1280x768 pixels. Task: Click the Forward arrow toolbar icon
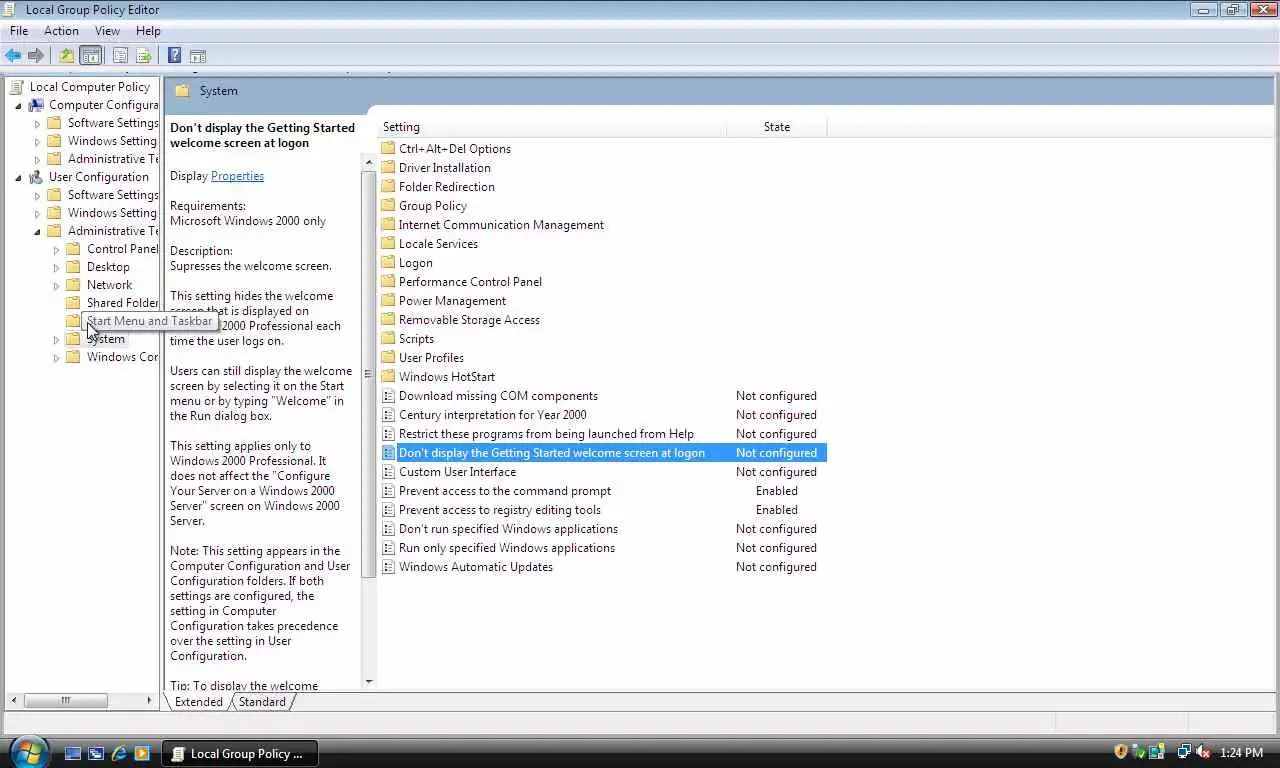pos(36,56)
